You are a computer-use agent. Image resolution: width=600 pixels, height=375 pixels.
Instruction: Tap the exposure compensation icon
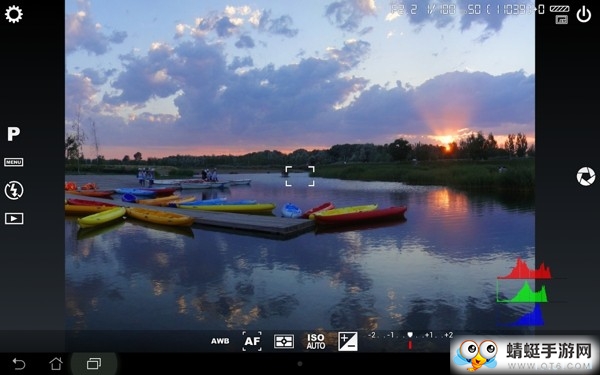point(348,341)
